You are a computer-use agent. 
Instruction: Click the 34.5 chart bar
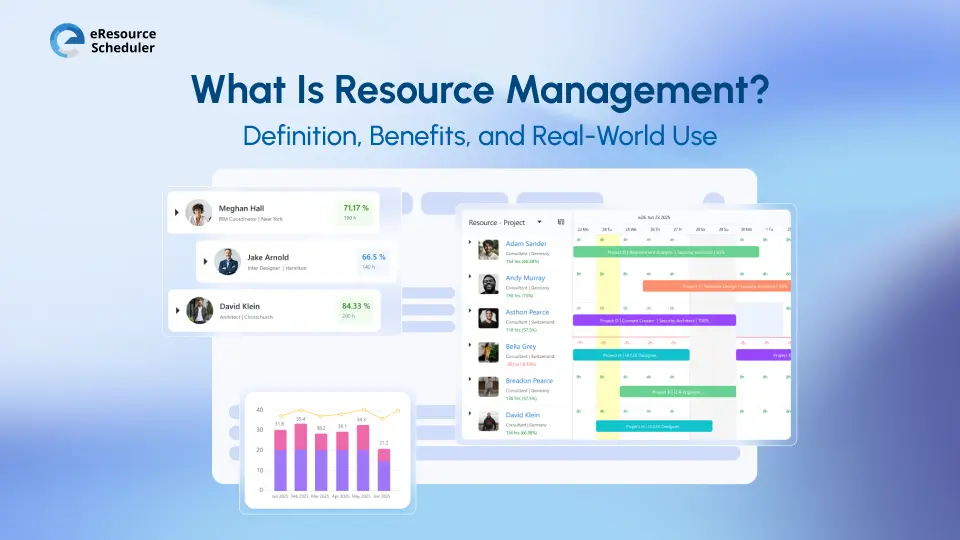point(362,457)
